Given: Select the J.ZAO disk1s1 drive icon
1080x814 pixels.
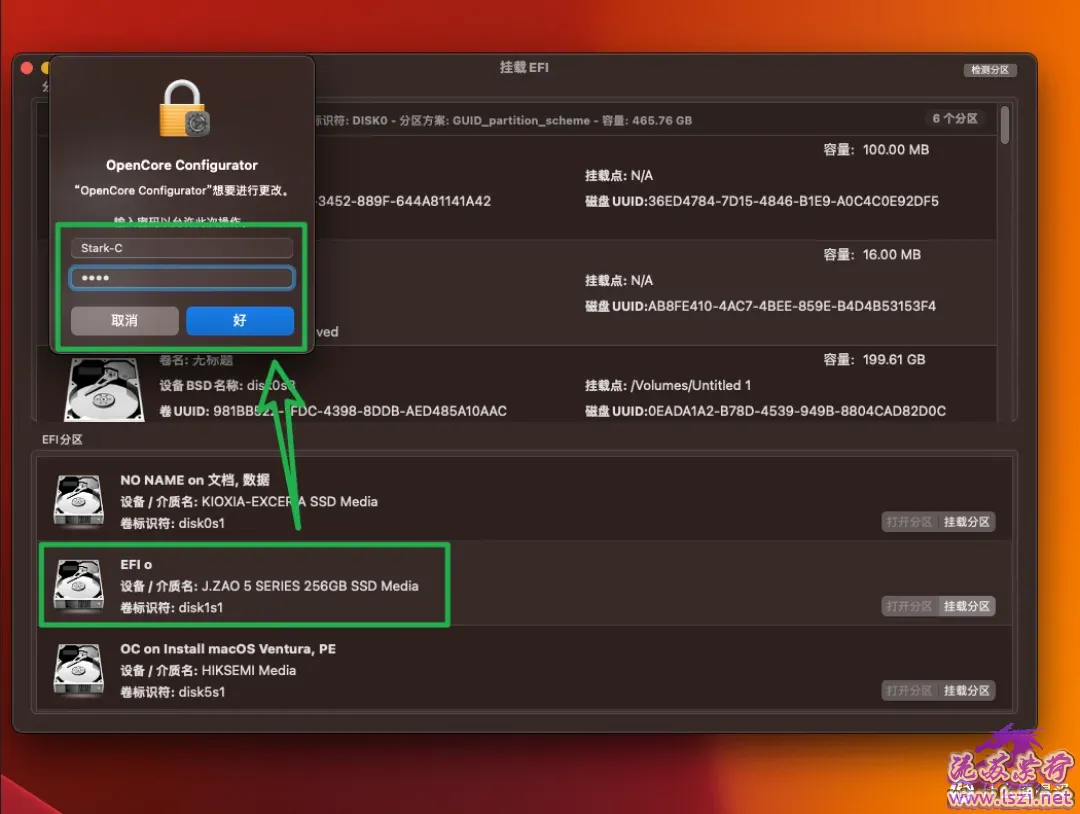Looking at the screenshot, I should point(79,585).
